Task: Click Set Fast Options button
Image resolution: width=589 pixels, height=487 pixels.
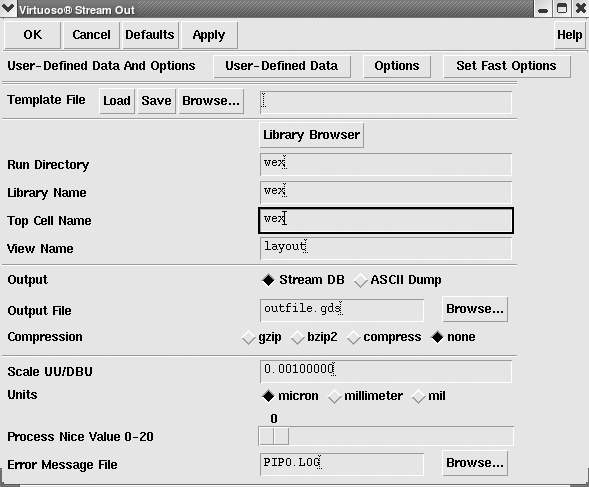Action: tap(506, 66)
